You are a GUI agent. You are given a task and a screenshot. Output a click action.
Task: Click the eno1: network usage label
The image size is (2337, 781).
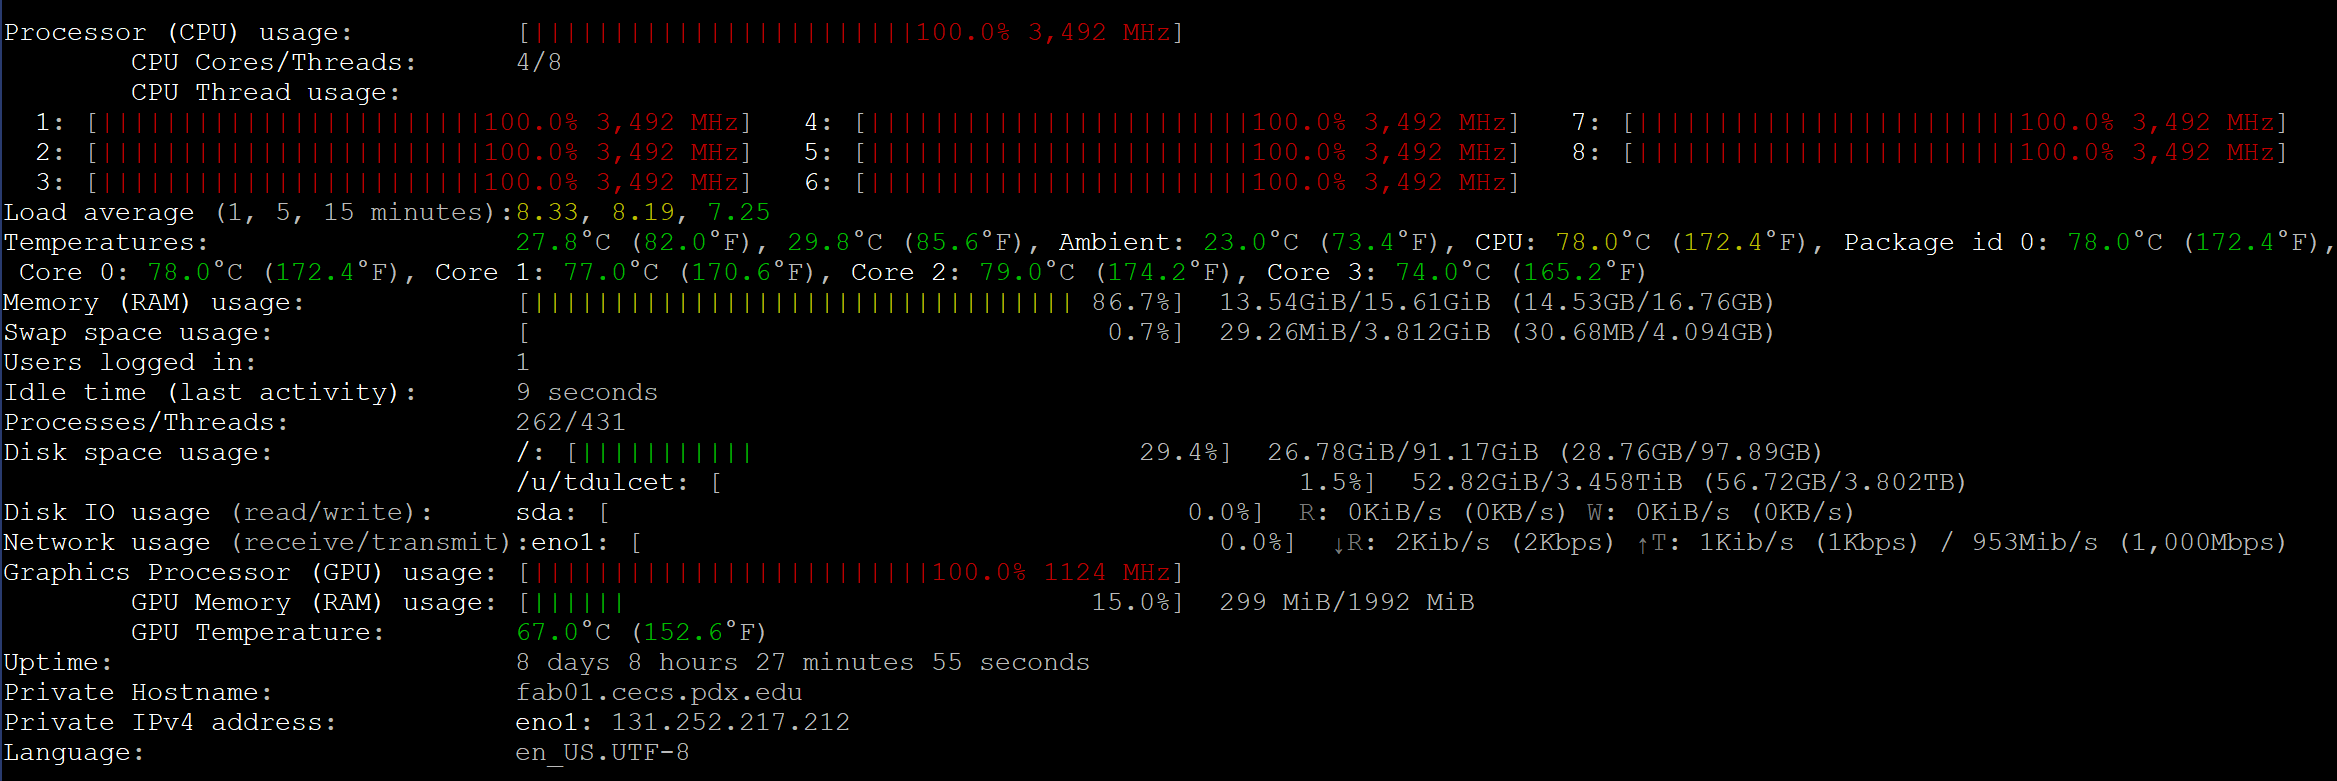point(571,542)
